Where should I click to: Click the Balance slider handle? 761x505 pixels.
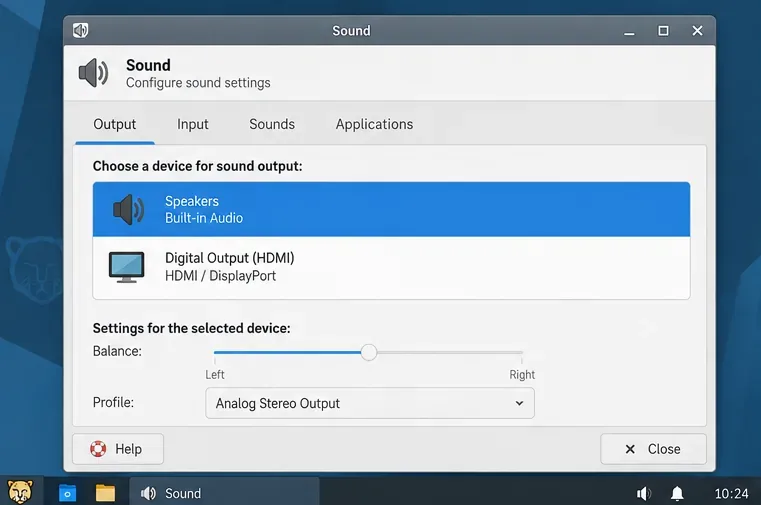tap(369, 352)
